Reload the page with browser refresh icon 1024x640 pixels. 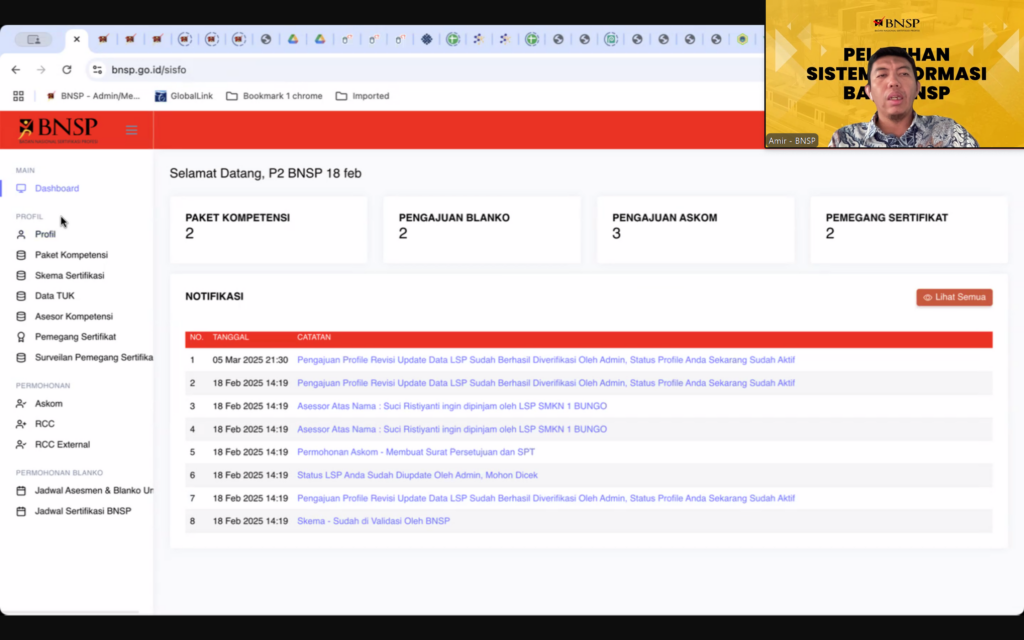point(67,70)
